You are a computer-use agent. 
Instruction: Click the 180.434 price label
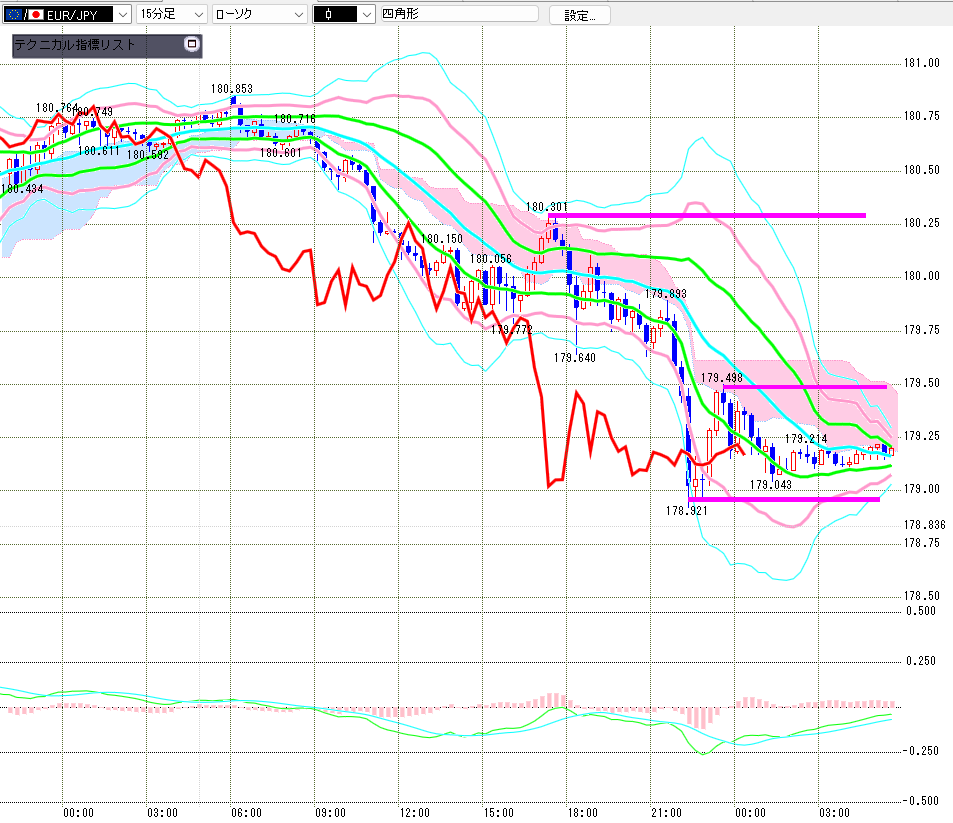pyautogui.click(x=22, y=188)
